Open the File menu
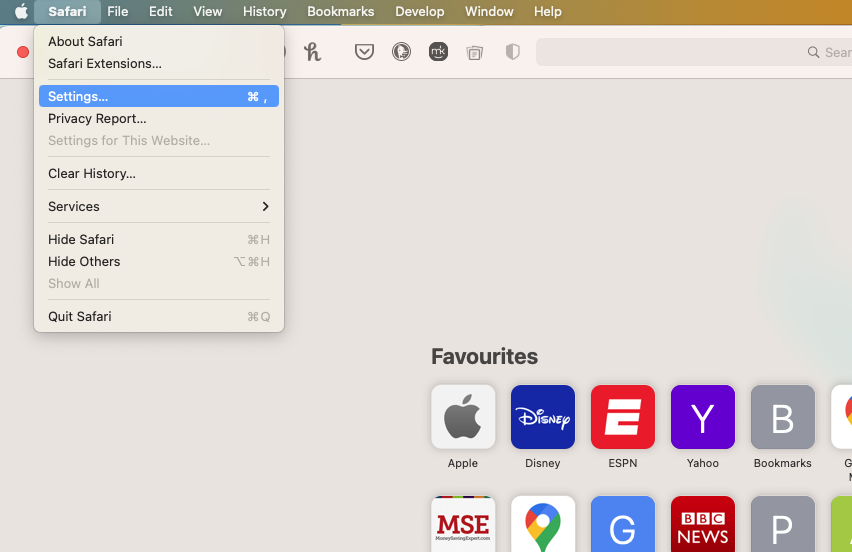The image size is (852, 552). click(x=118, y=11)
